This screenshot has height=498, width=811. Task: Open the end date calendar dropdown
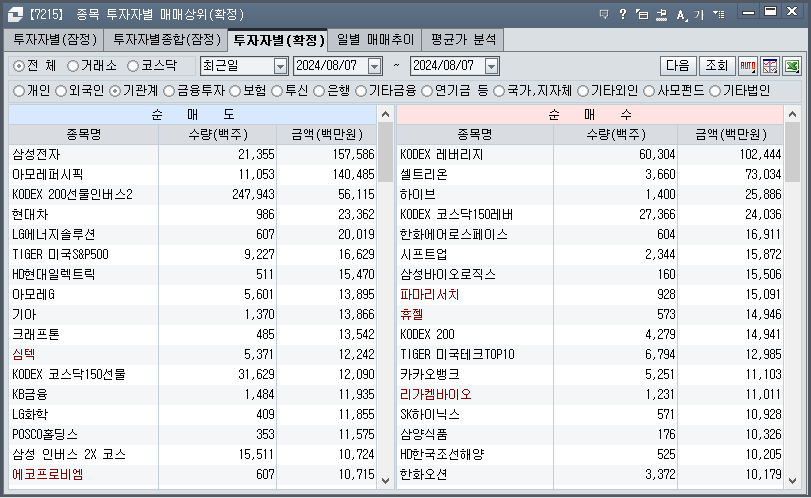pyautogui.click(x=491, y=66)
